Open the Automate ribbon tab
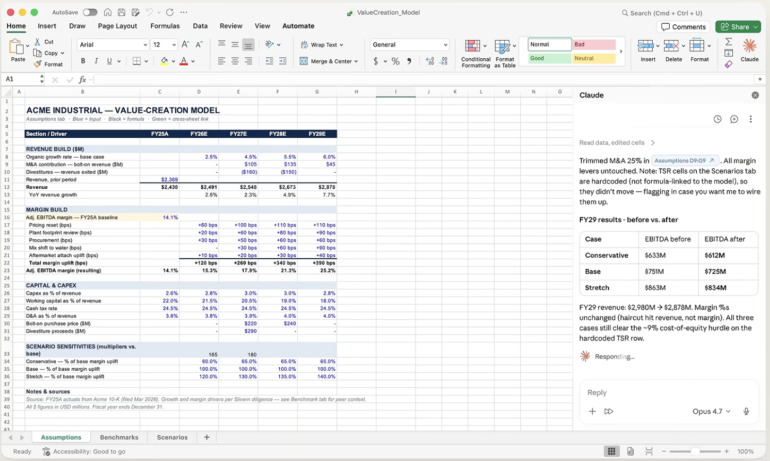Image resolution: width=770 pixels, height=461 pixels. coord(298,26)
